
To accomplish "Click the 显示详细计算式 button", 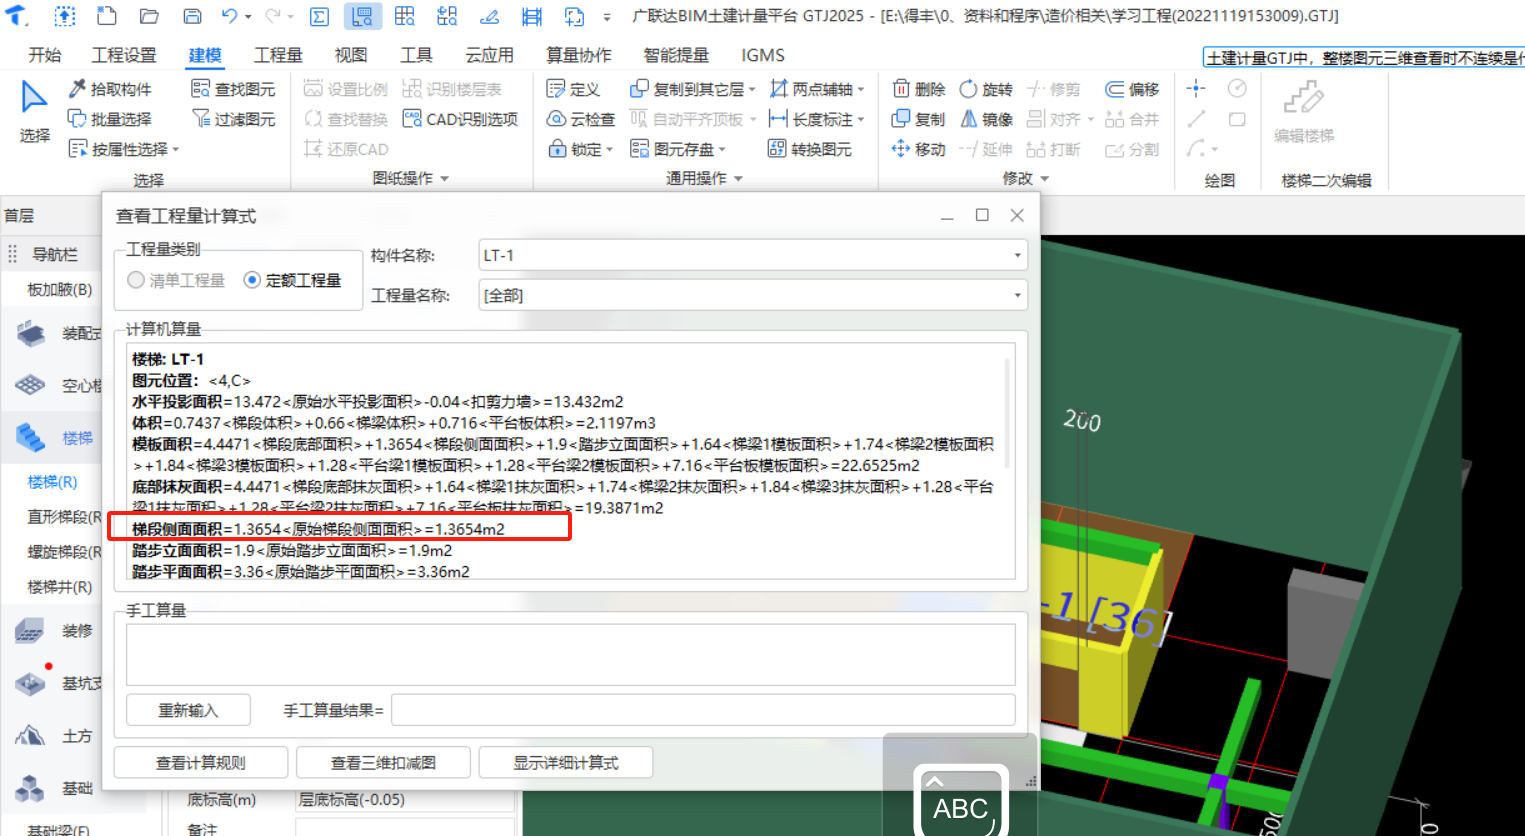I will click(x=566, y=763).
